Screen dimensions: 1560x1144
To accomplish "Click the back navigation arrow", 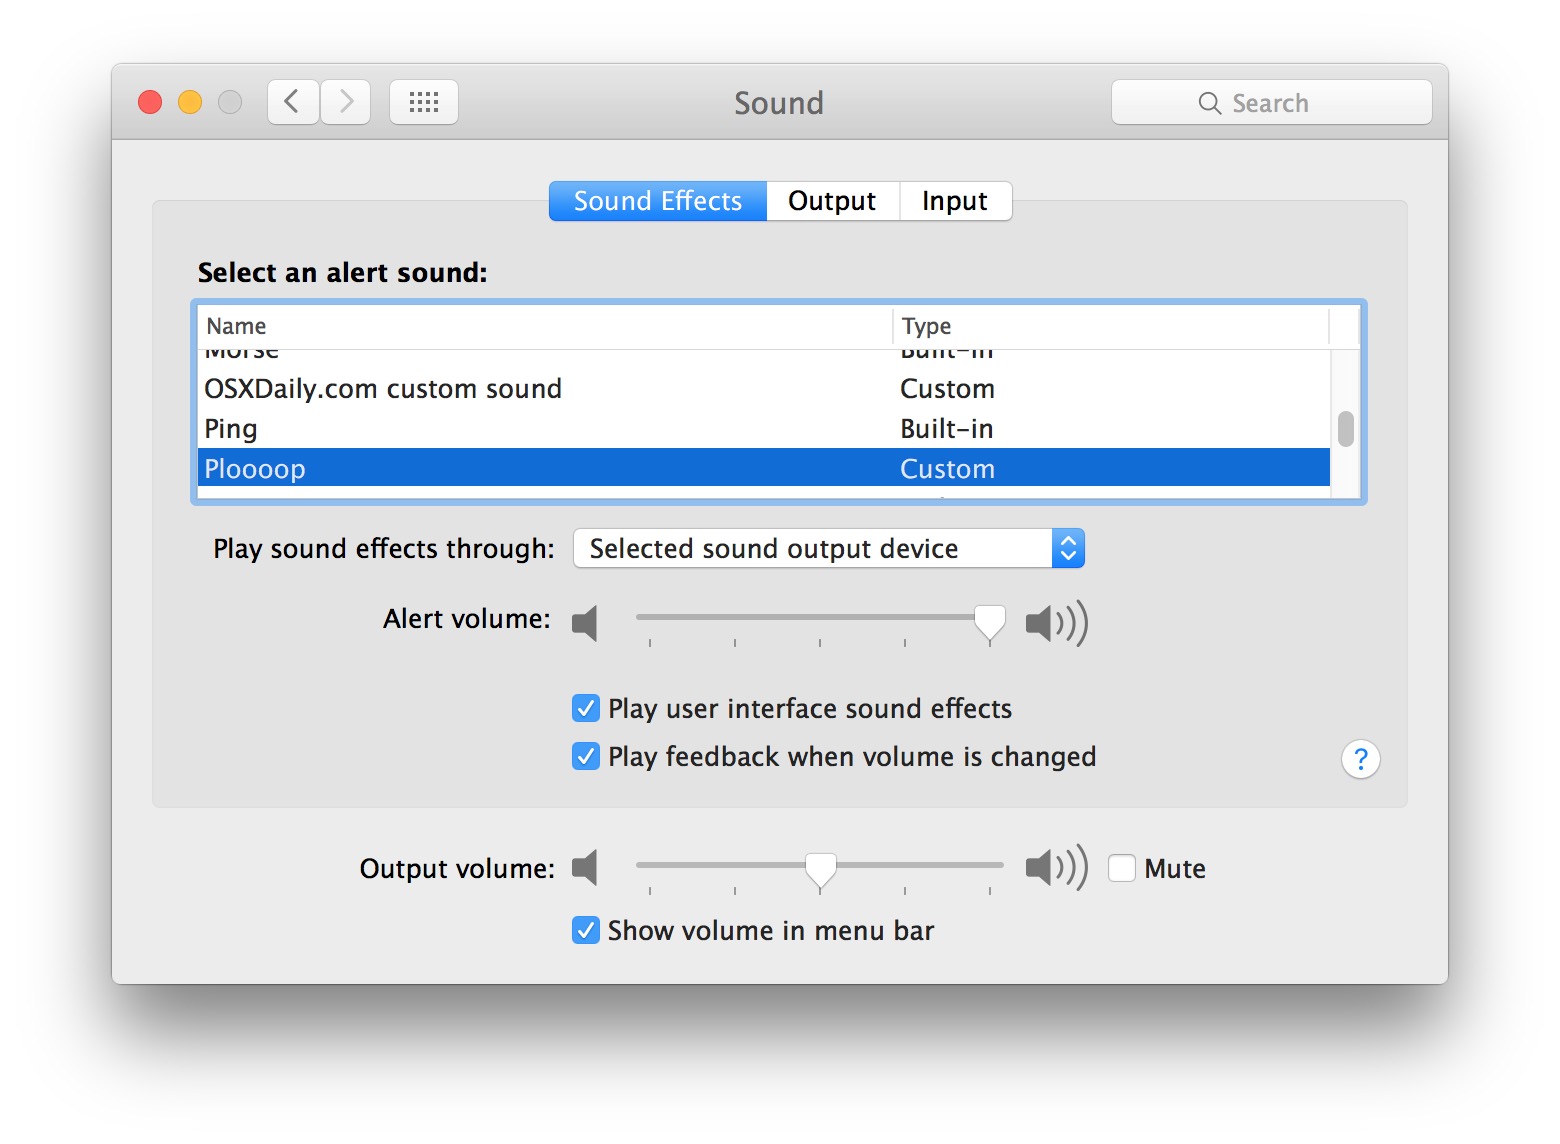I will pyautogui.click(x=292, y=101).
